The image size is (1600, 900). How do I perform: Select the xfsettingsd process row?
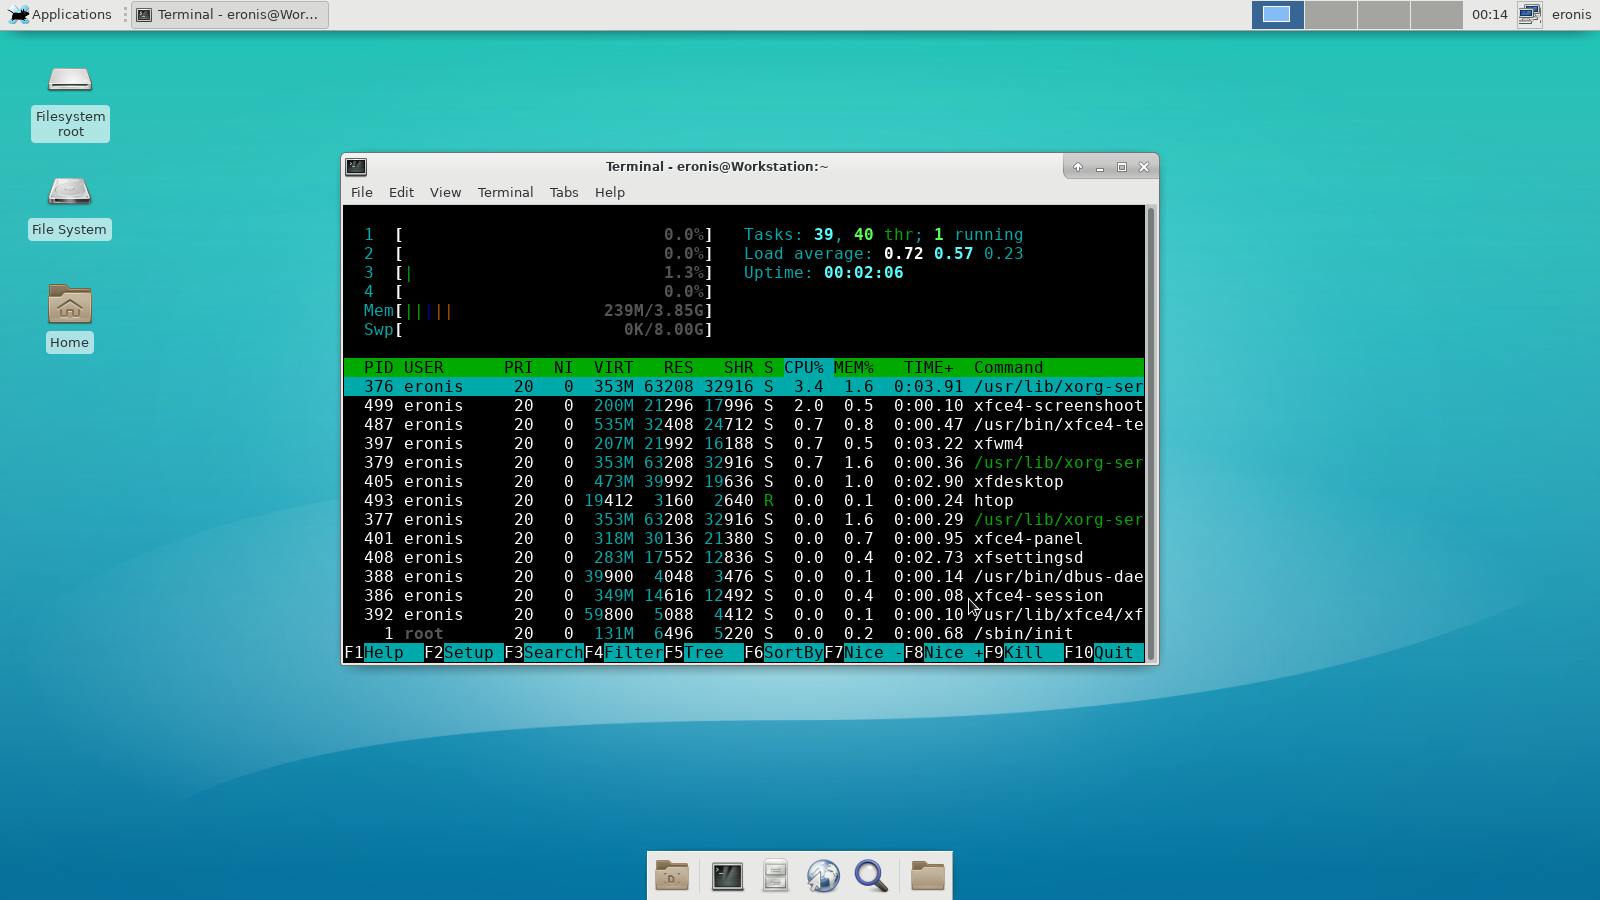(744, 557)
